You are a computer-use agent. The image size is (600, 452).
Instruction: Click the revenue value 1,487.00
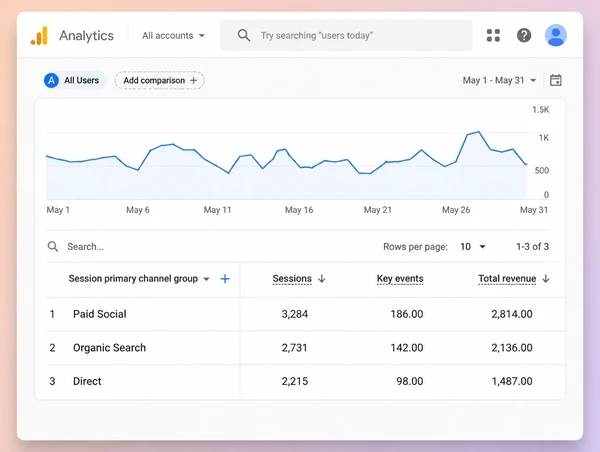pos(512,381)
